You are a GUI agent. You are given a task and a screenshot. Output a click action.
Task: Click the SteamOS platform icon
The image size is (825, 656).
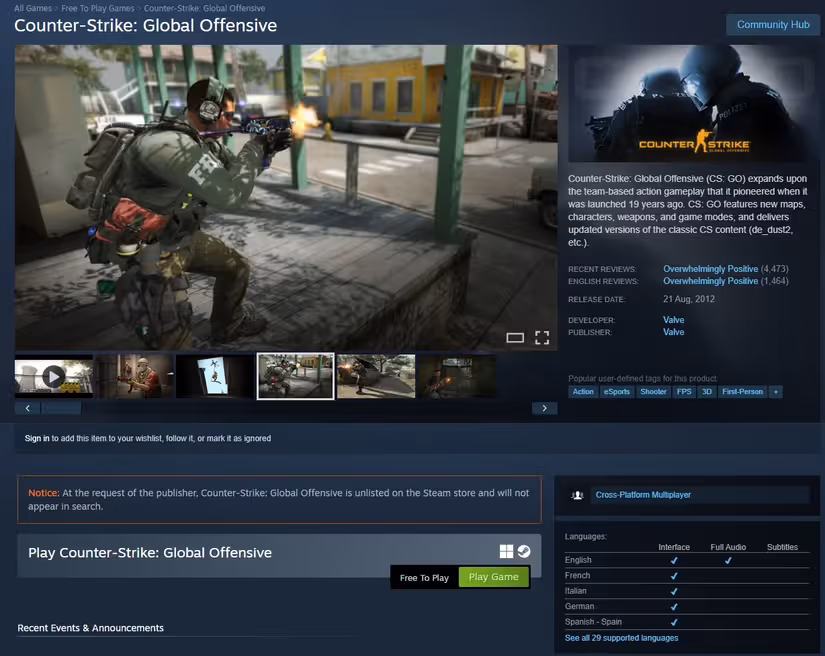pyautogui.click(x=524, y=551)
